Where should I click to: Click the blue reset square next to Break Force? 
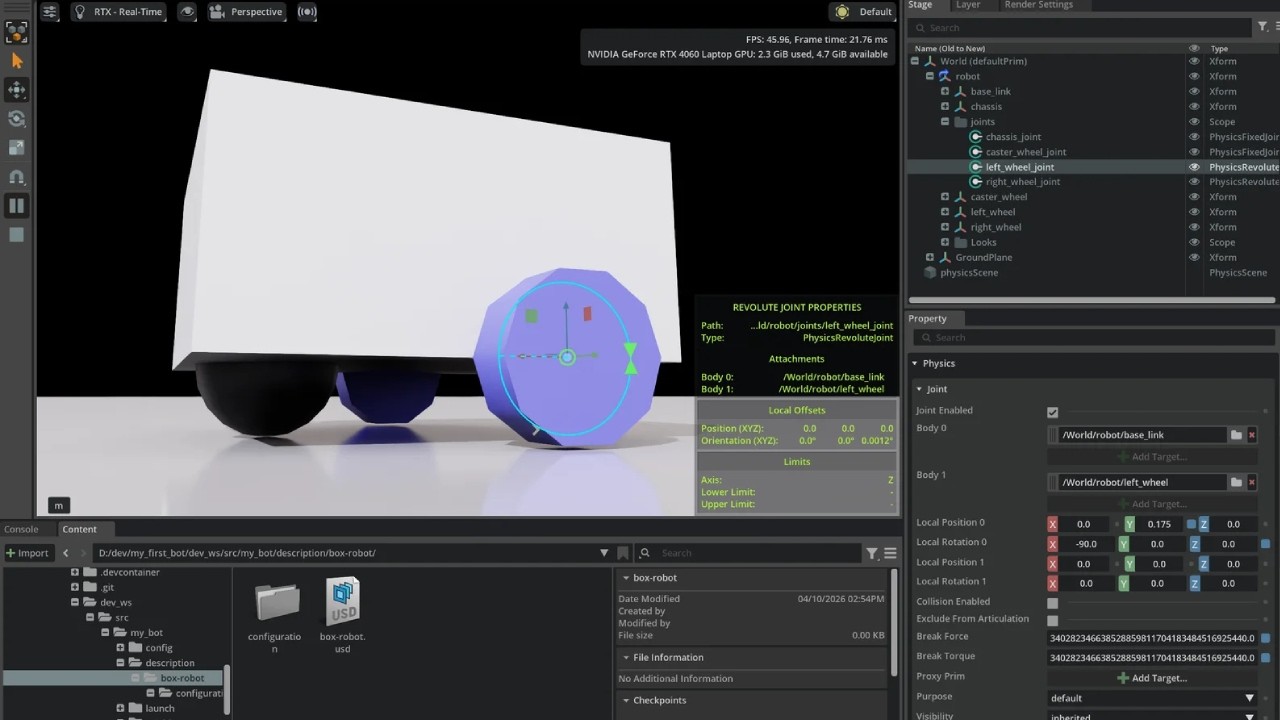pos(1265,638)
